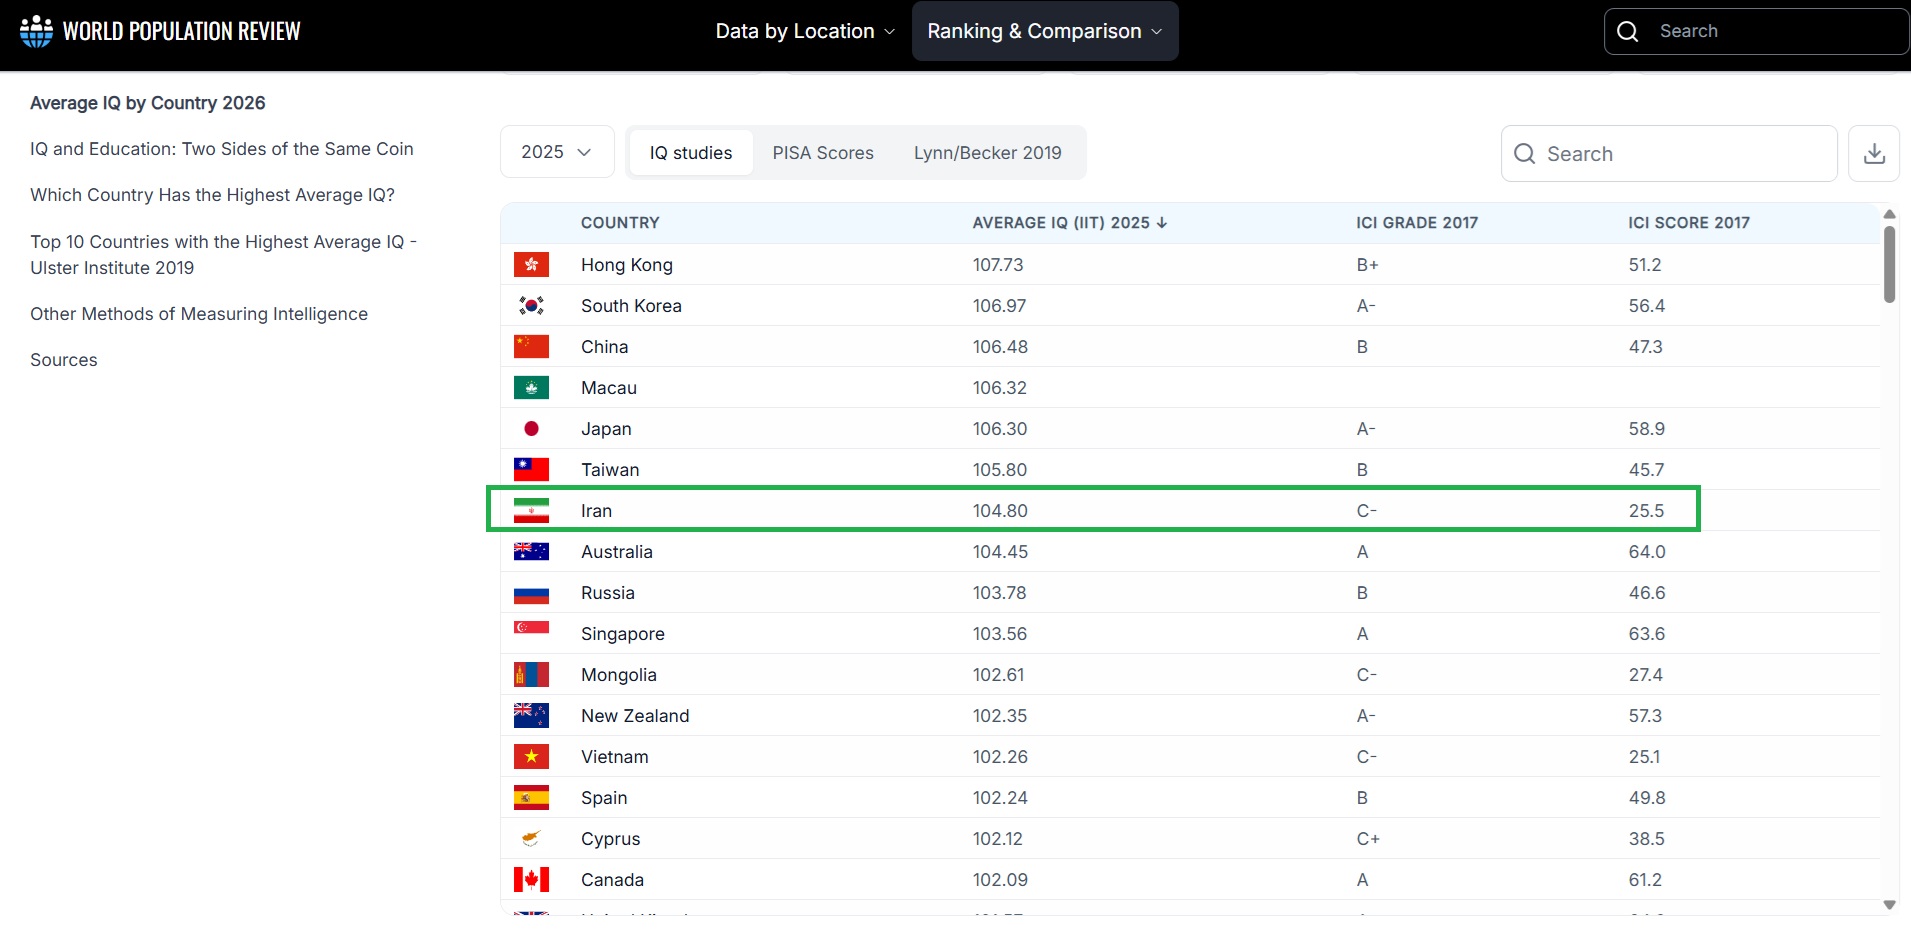The width and height of the screenshot is (1911, 934).
Task: Click the Canada flag icon
Action: [x=531, y=879]
